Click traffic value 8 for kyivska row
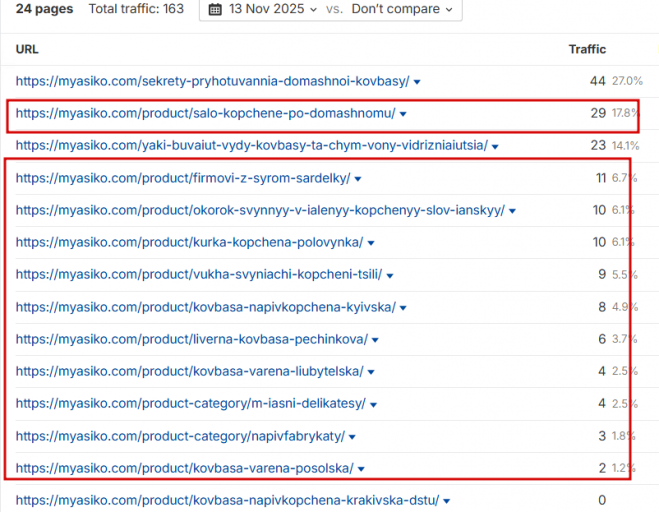 tap(602, 307)
